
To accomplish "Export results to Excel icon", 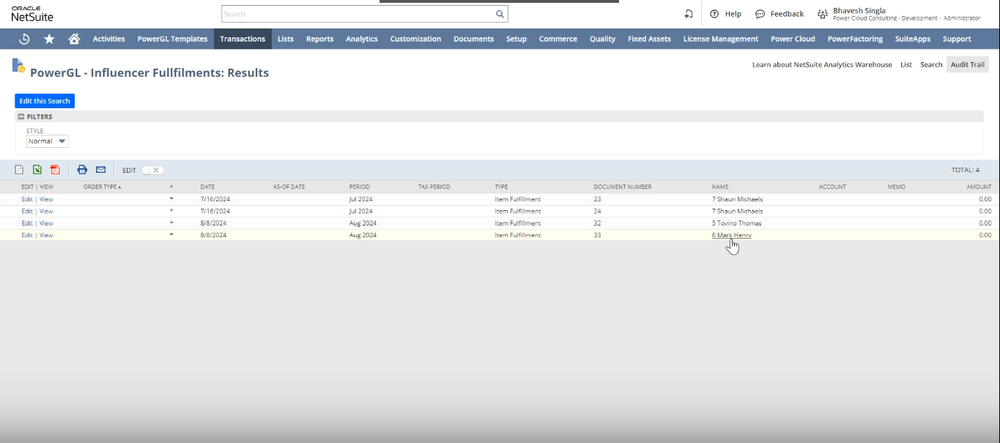I will click(37, 170).
